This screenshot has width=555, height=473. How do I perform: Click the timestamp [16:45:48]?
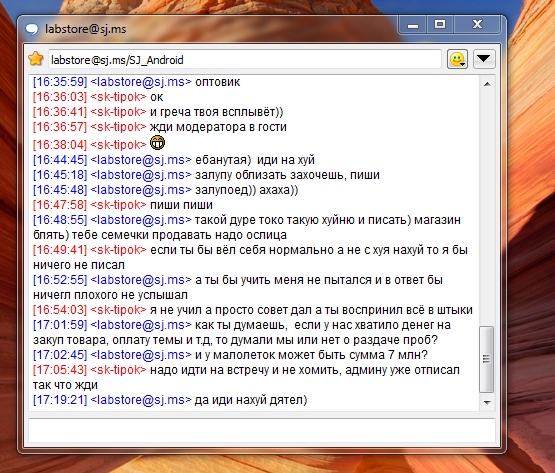click(60, 190)
